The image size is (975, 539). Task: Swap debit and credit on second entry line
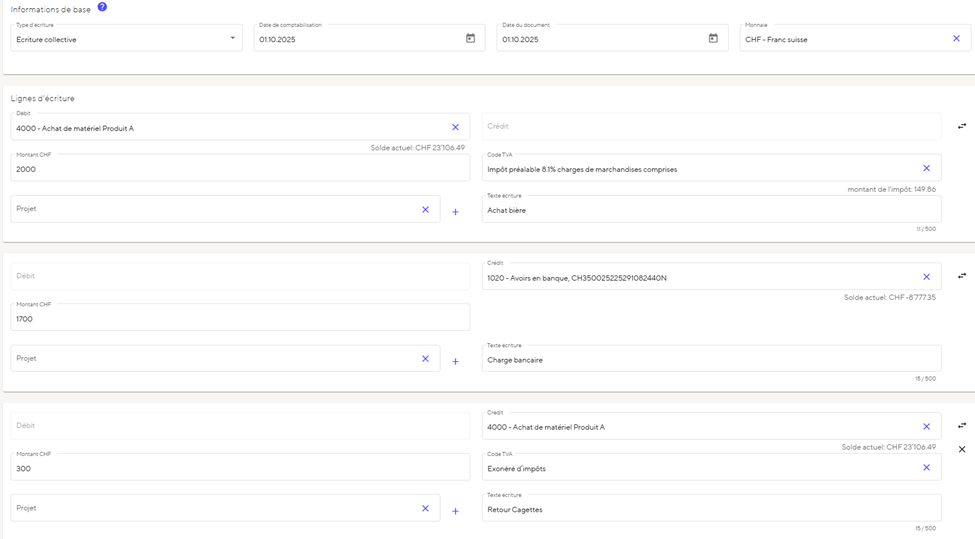[962, 276]
